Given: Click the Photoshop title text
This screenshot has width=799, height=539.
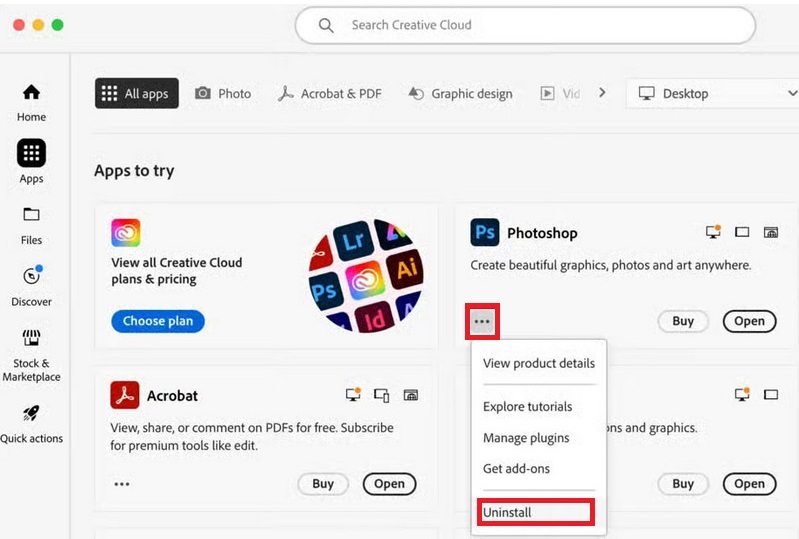Looking at the screenshot, I should [542, 233].
